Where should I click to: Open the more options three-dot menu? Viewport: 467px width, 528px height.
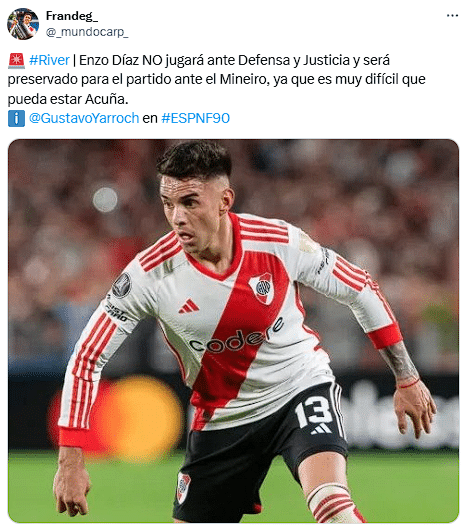[x=452, y=16]
